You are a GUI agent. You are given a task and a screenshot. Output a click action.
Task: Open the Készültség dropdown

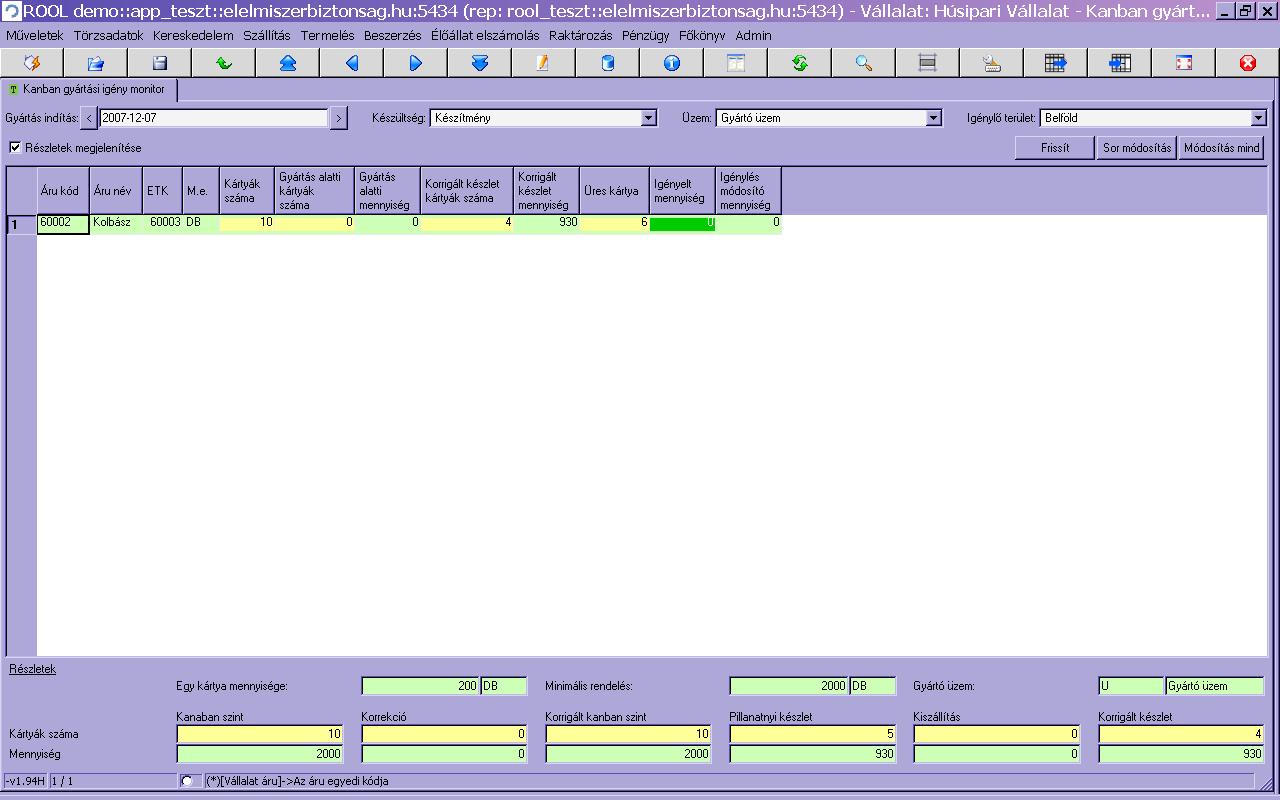649,118
